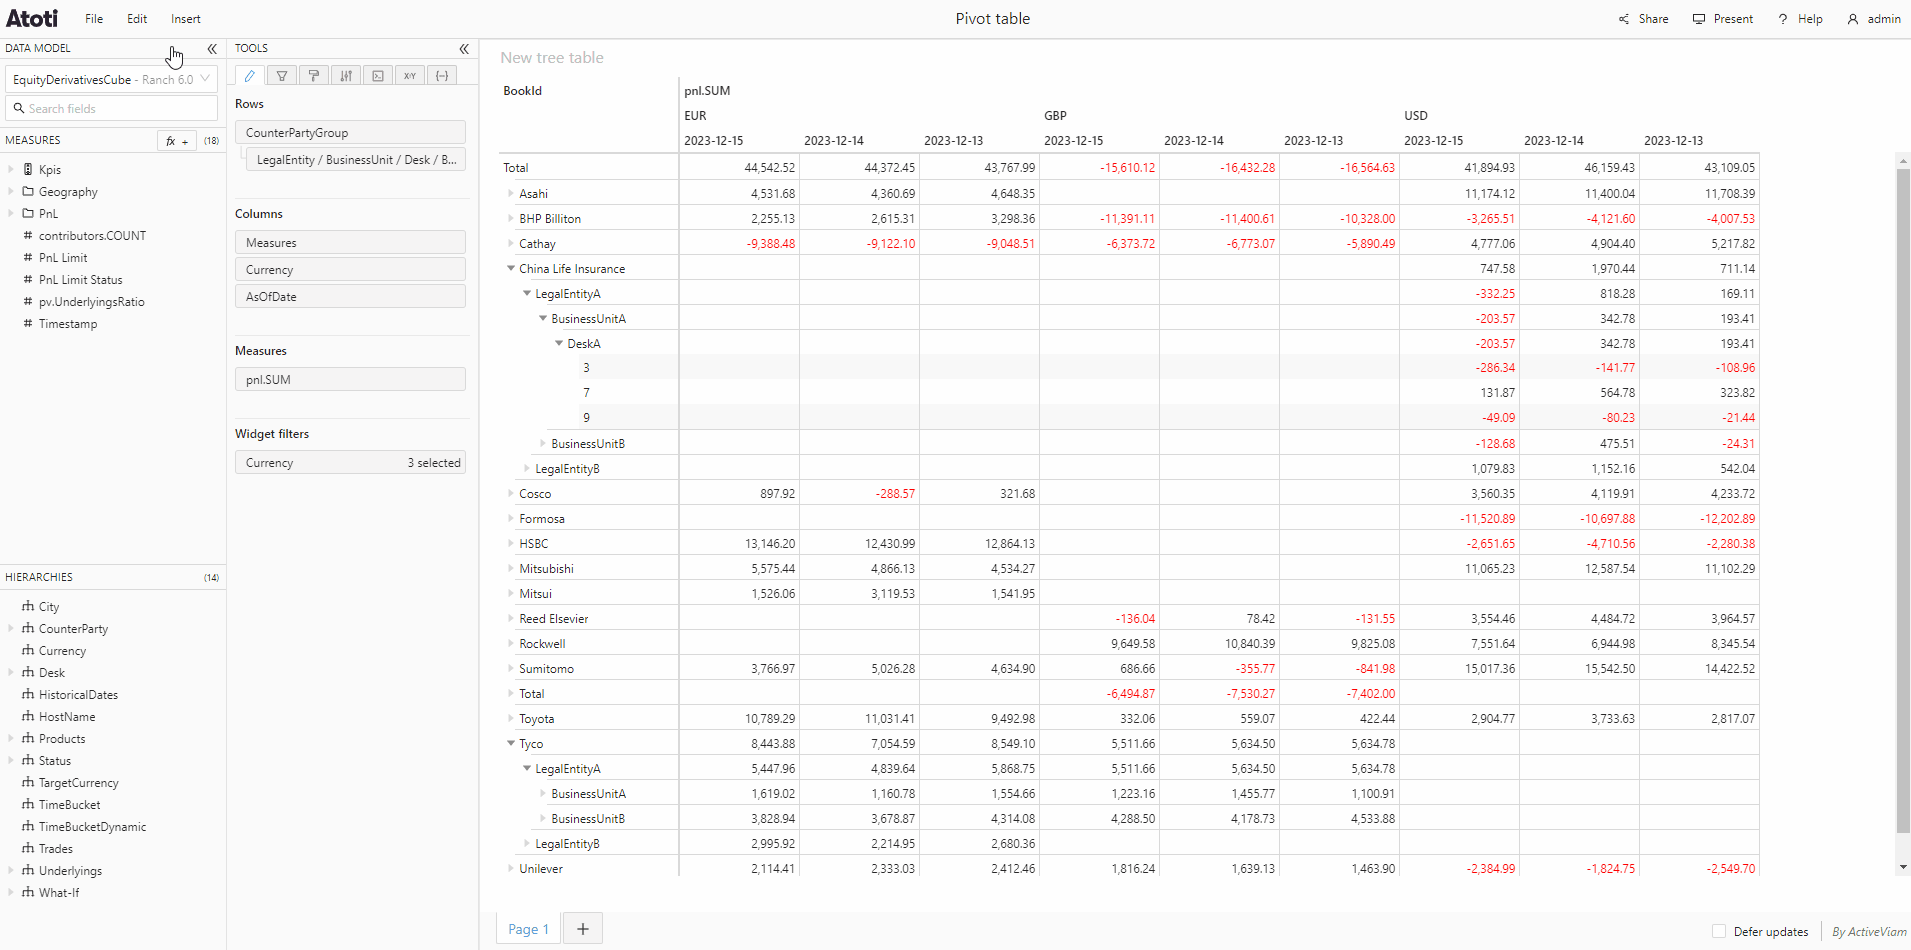1911x950 pixels.
Task: Expand the Unilever row
Action: [x=511, y=868]
